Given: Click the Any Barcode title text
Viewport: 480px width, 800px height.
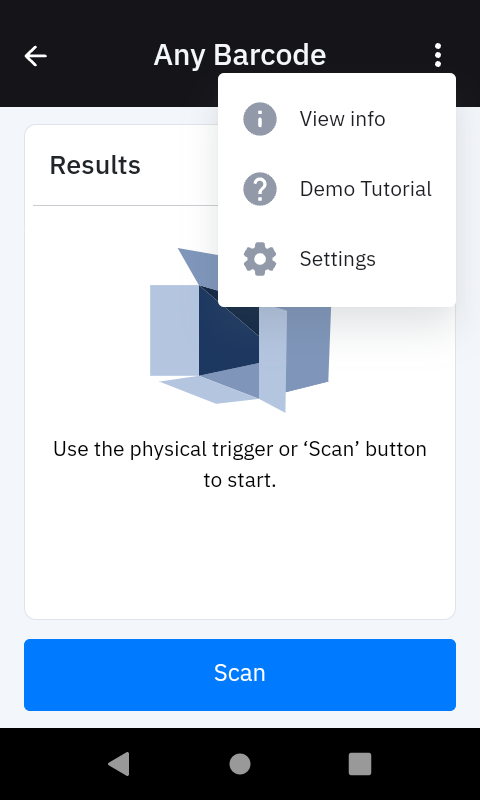Looking at the screenshot, I should (240, 55).
